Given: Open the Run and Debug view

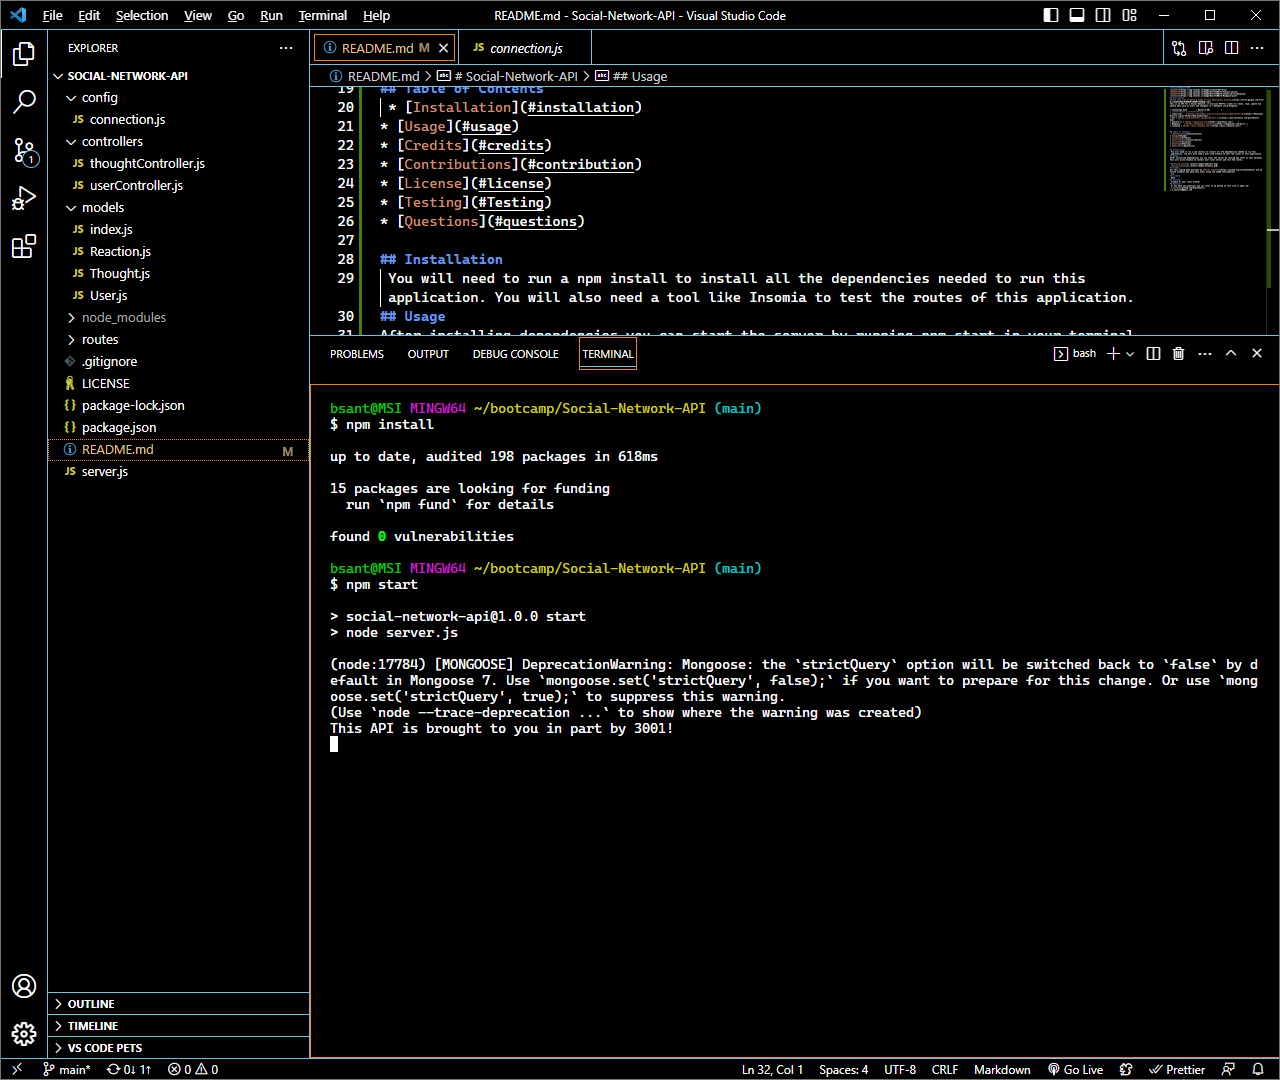Looking at the screenshot, I should click(x=24, y=198).
